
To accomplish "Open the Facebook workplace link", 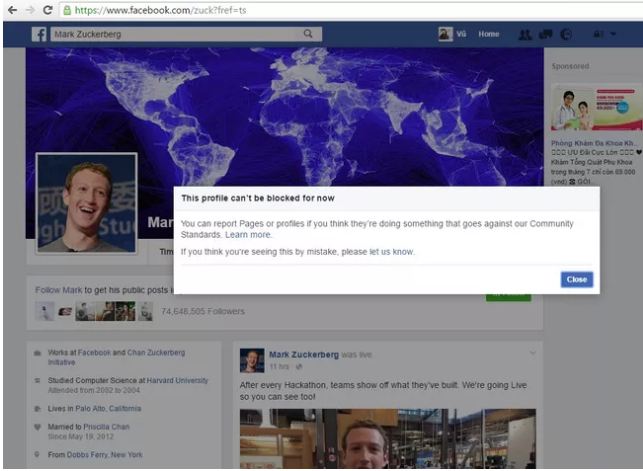I will point(94,353).
